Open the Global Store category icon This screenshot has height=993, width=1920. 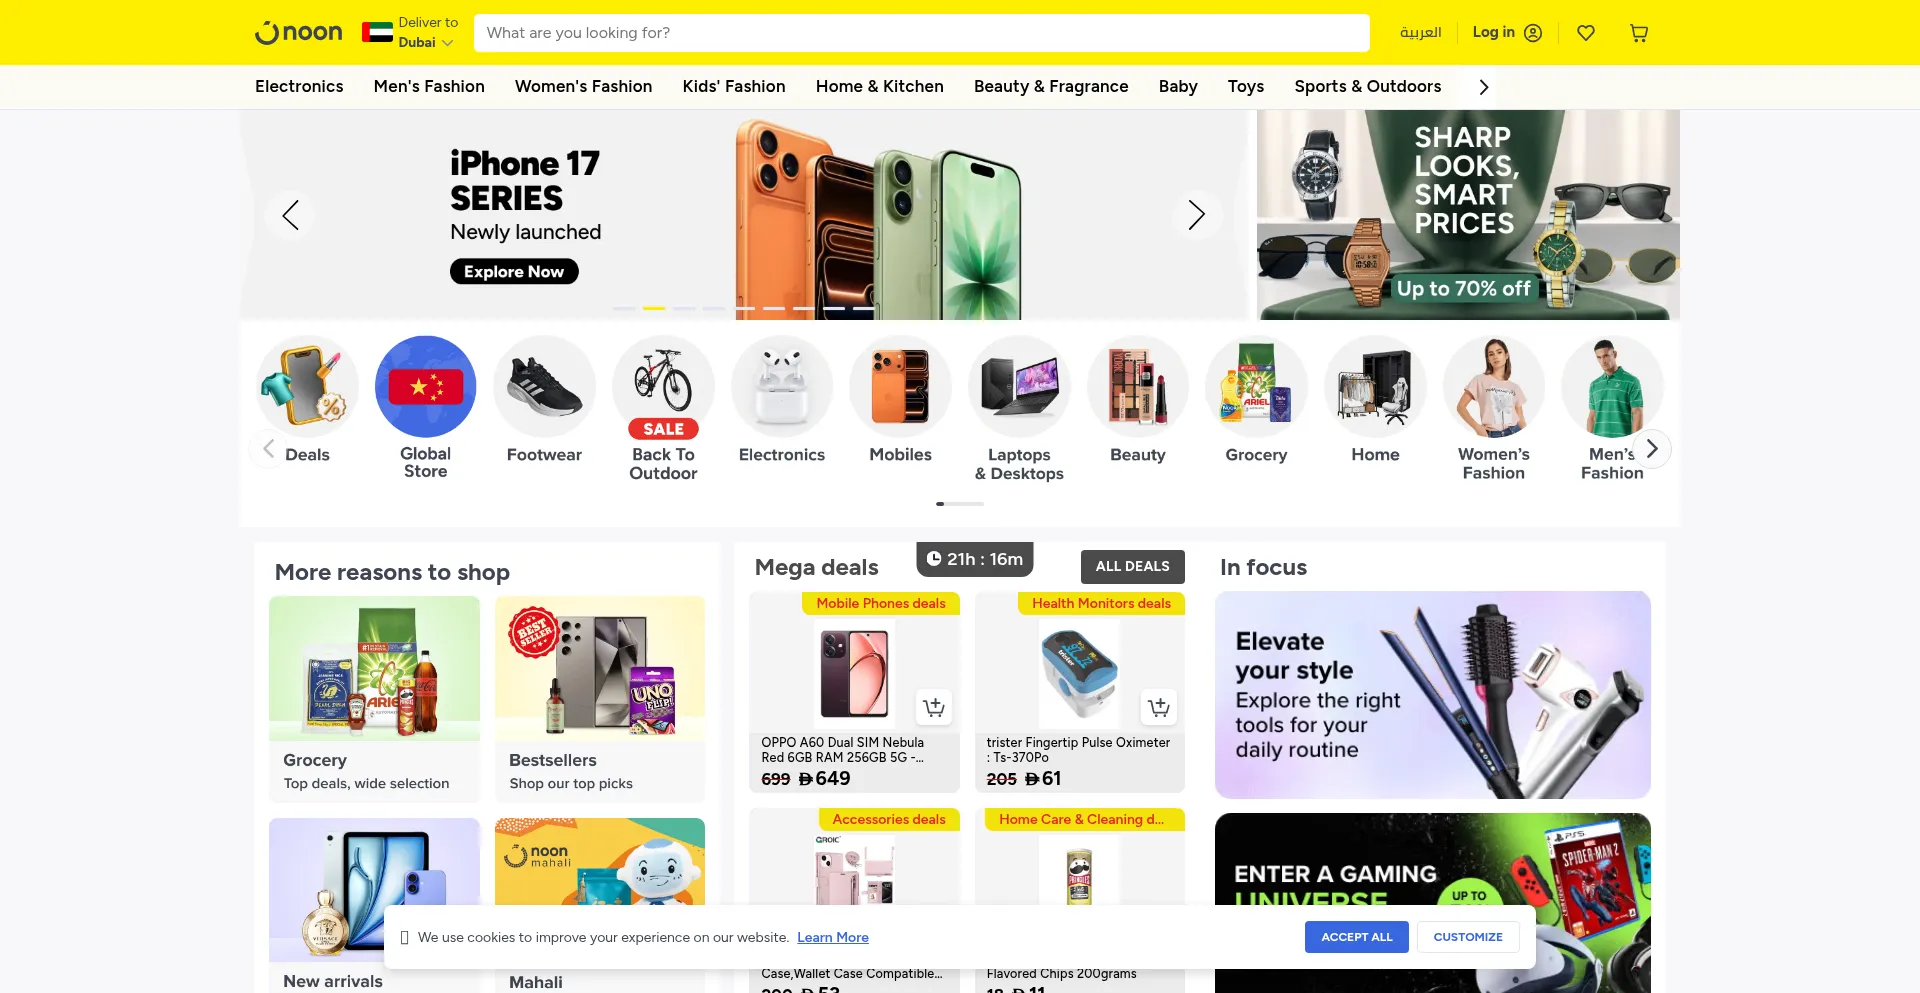pos(425,386)
